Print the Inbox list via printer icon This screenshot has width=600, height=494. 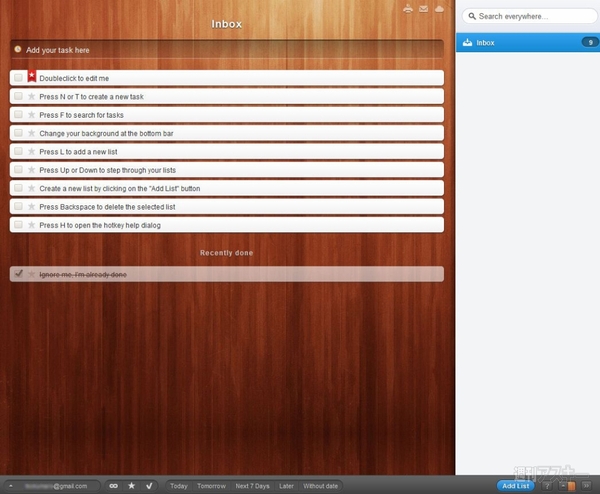point(408,9)
